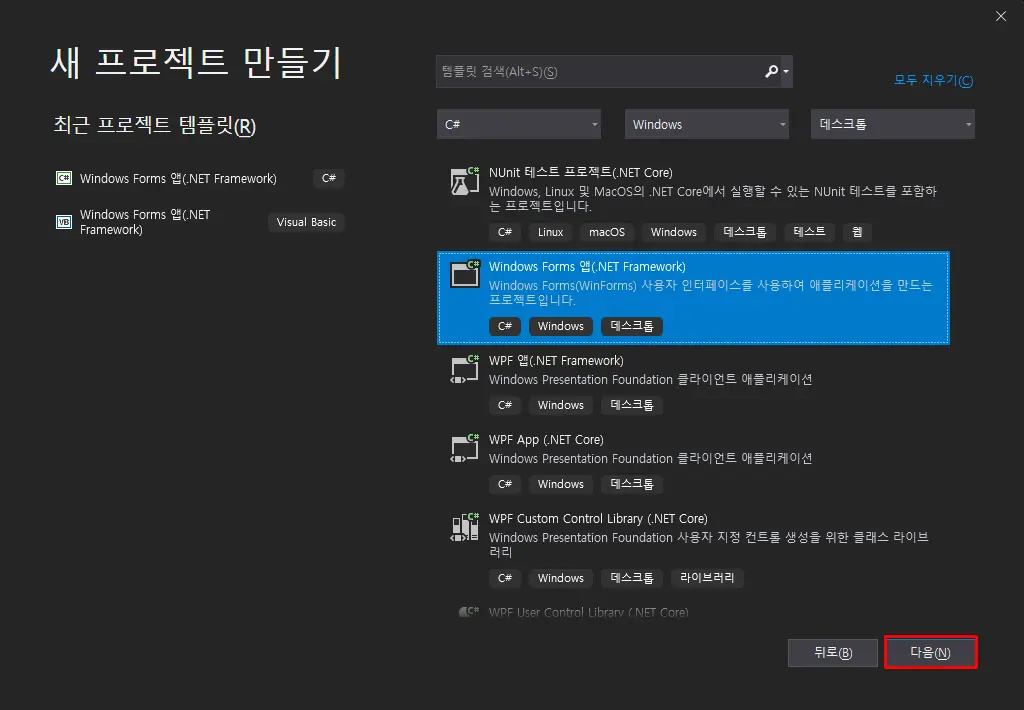
Task: Click Windows Forms description text in selected item
Action: click(711, 293)
